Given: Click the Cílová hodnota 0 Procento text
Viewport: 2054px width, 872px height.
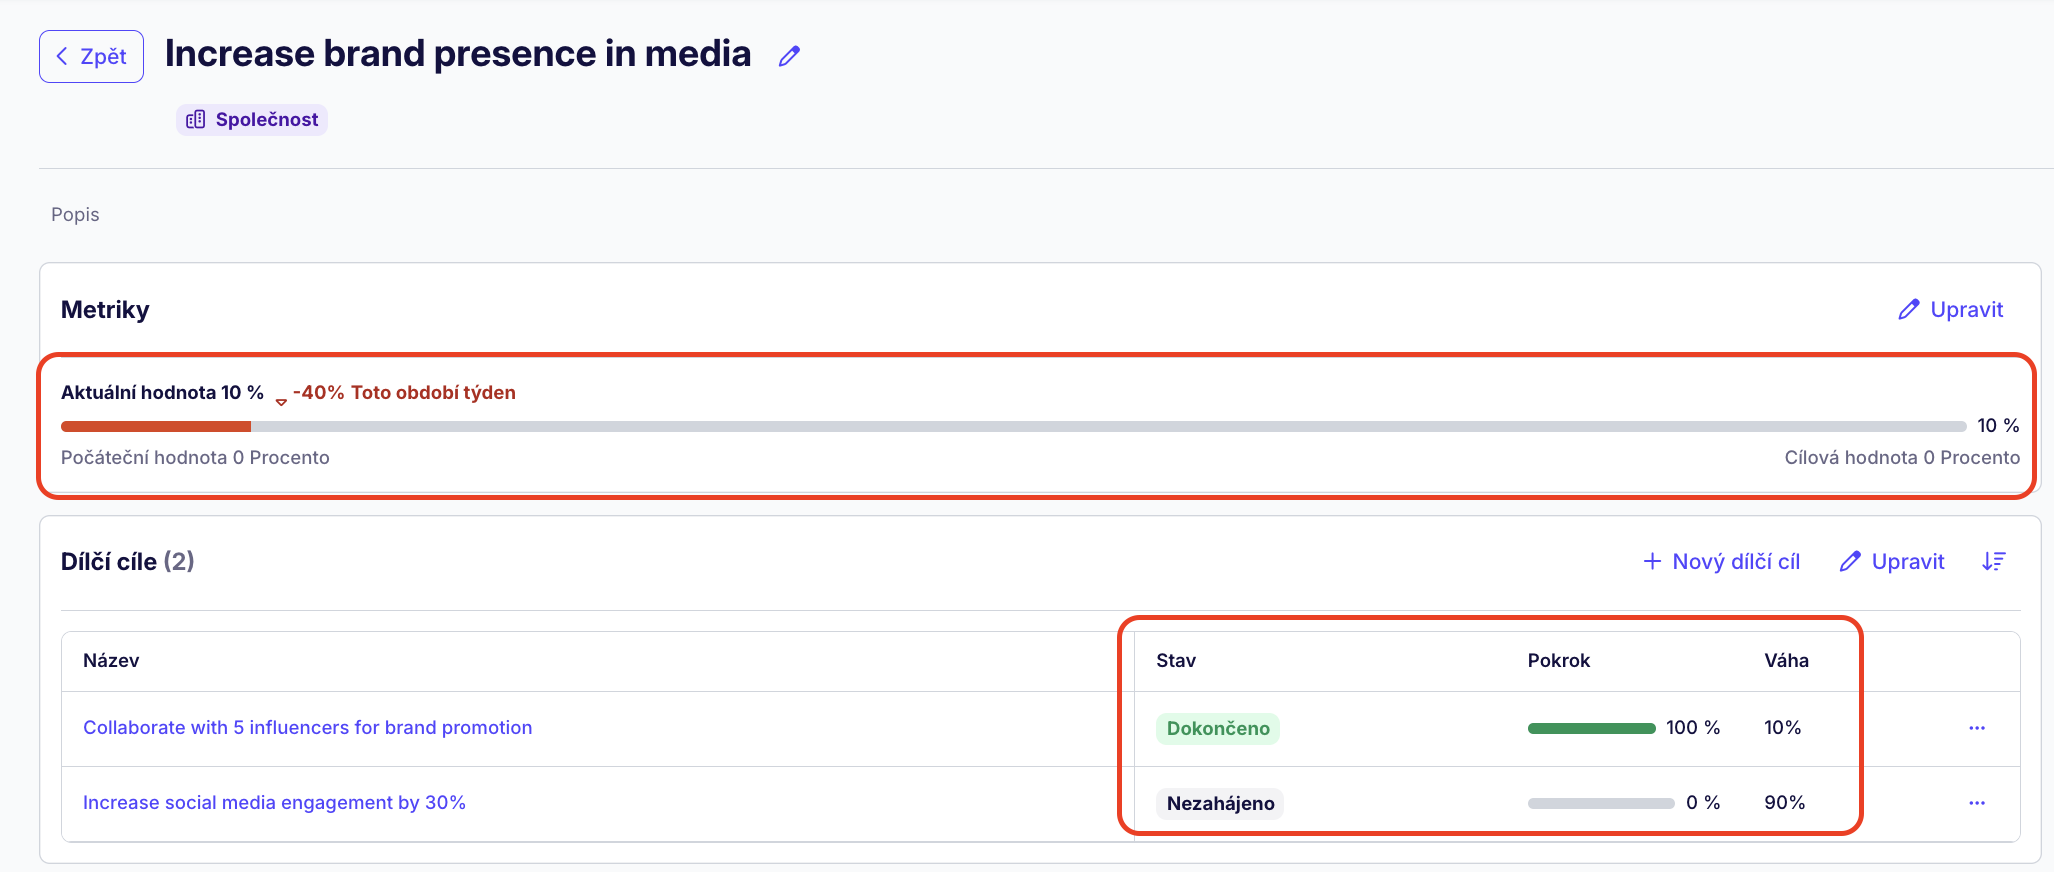Looking at the screenshot, I should click(x=1902, y=457).
